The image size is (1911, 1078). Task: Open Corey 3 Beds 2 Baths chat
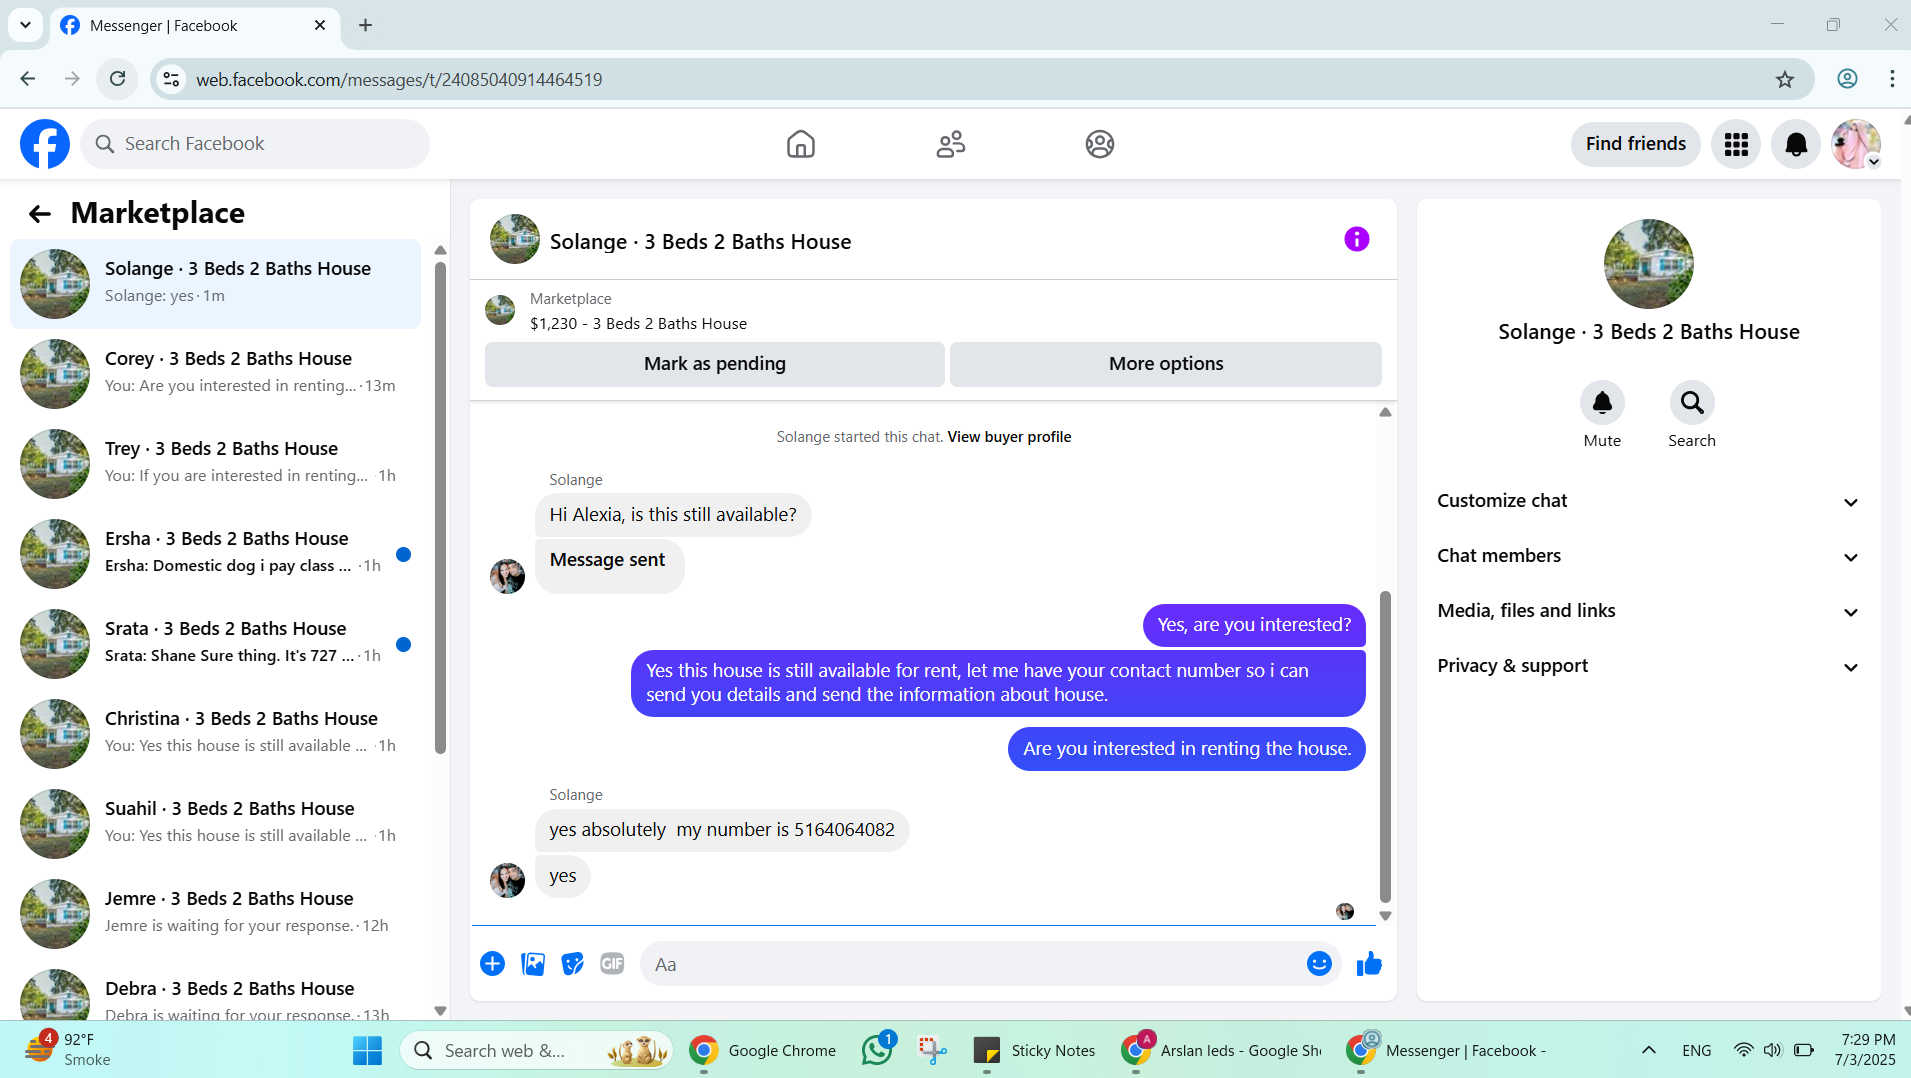point(215,373)
